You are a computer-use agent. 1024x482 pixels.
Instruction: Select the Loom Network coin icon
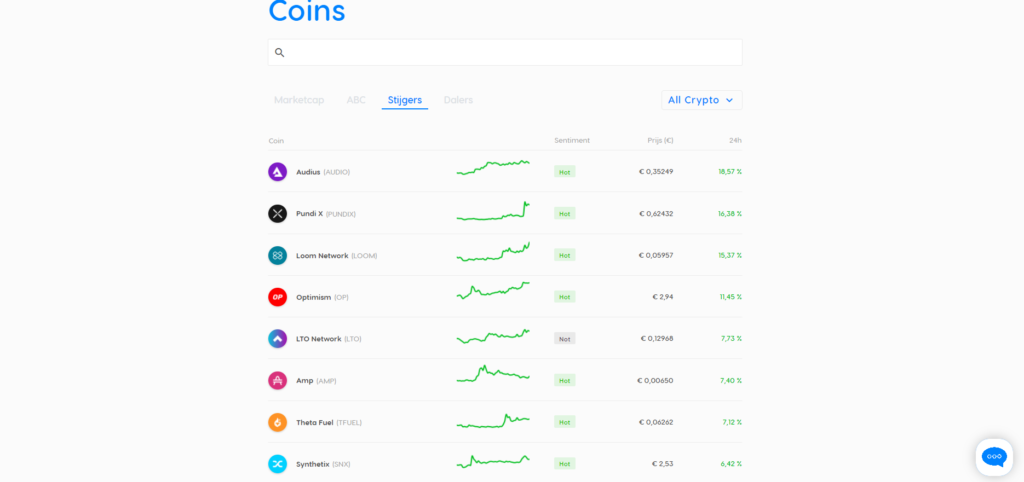(277, 255)
